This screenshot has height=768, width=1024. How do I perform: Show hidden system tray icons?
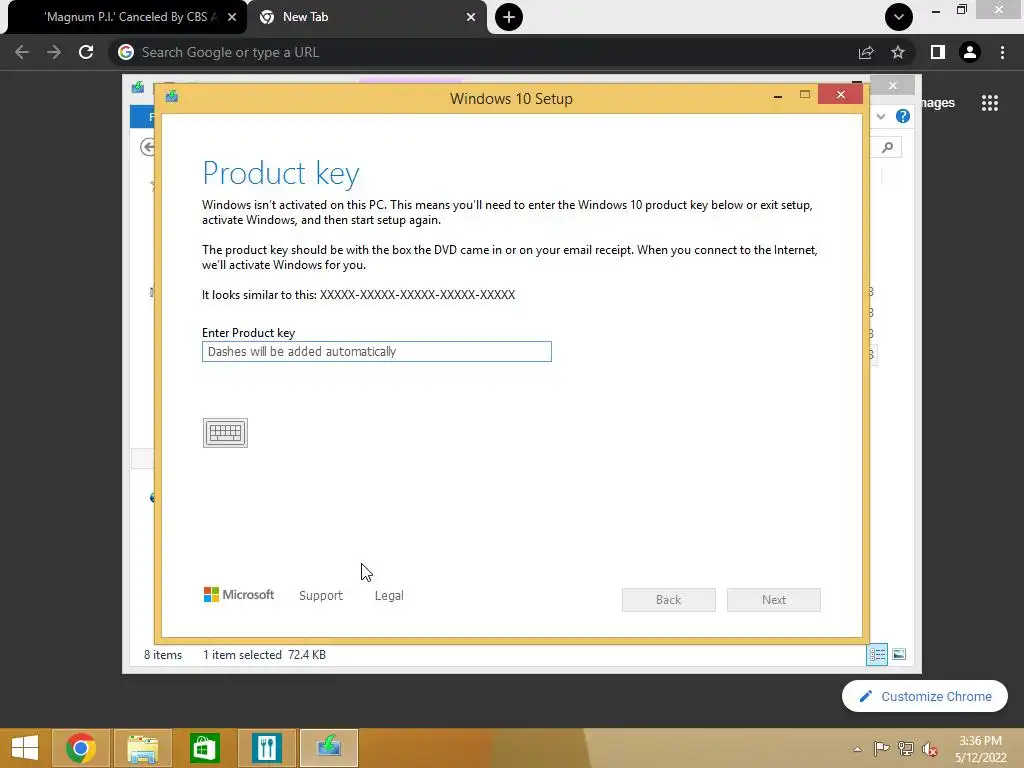(x=857, y=749)
